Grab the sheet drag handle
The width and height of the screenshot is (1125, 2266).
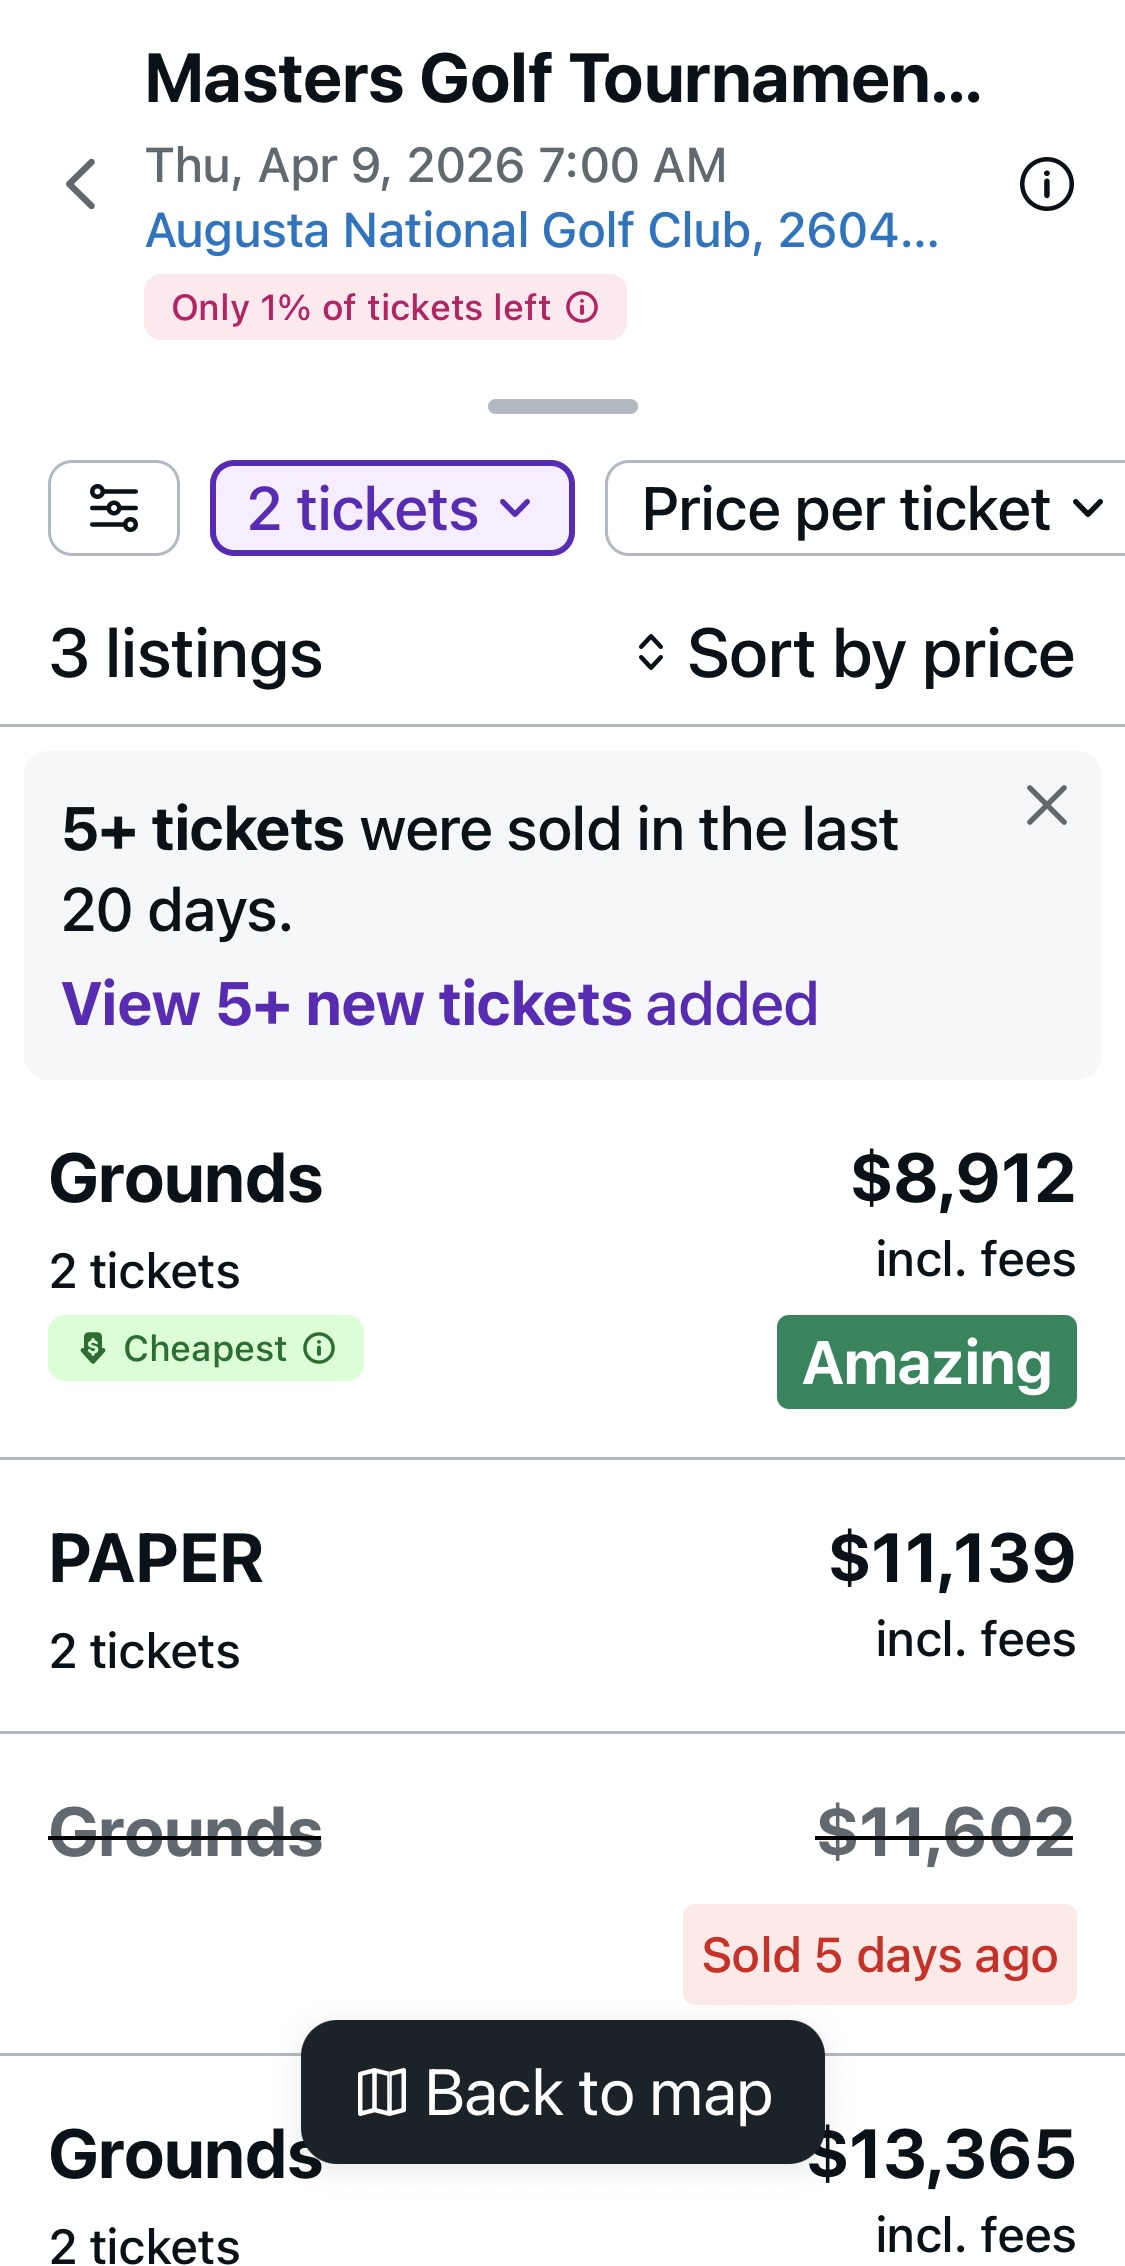[562, 406]
